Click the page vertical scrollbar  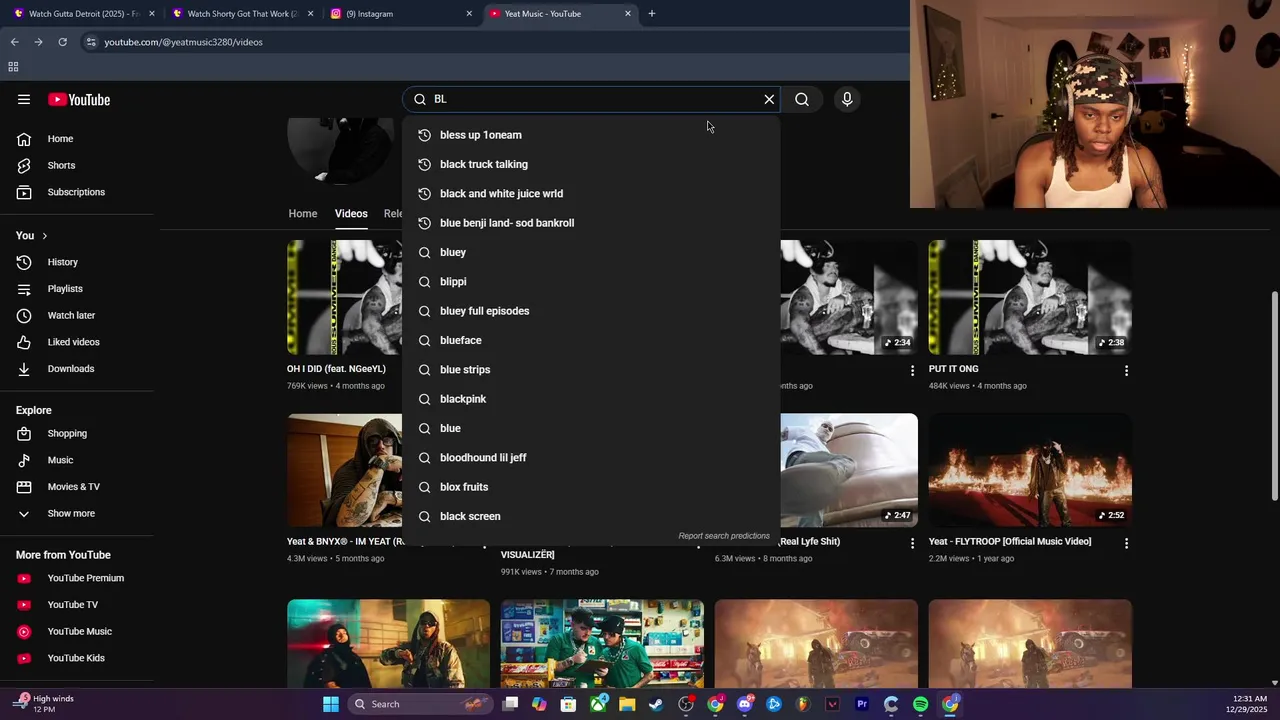point(1274,397)
